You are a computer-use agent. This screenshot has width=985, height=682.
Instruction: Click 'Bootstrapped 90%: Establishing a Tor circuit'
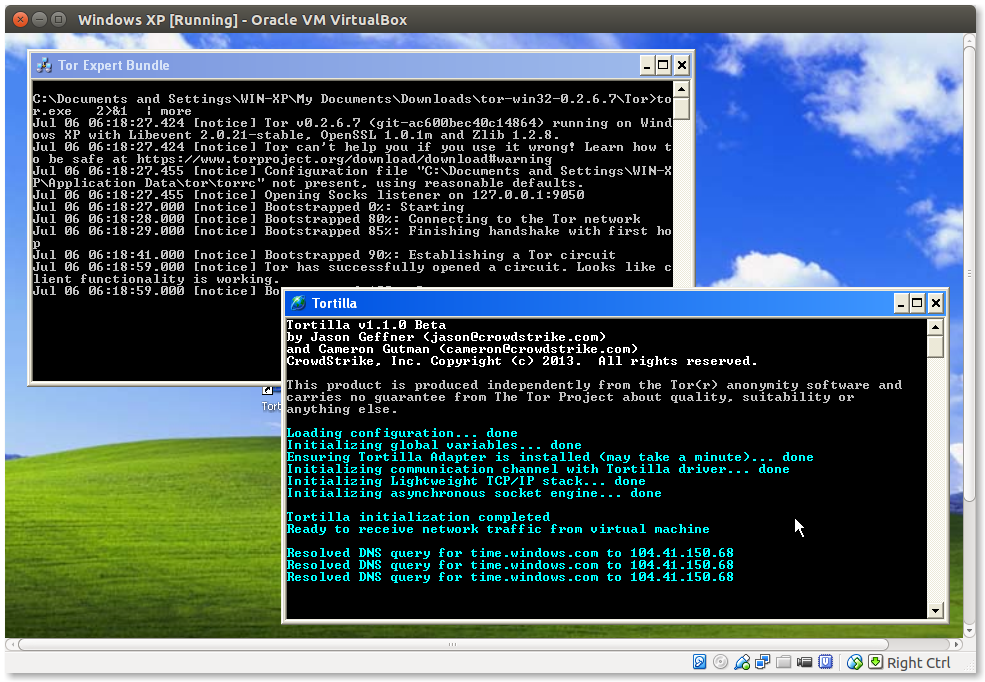click(324, 255)
